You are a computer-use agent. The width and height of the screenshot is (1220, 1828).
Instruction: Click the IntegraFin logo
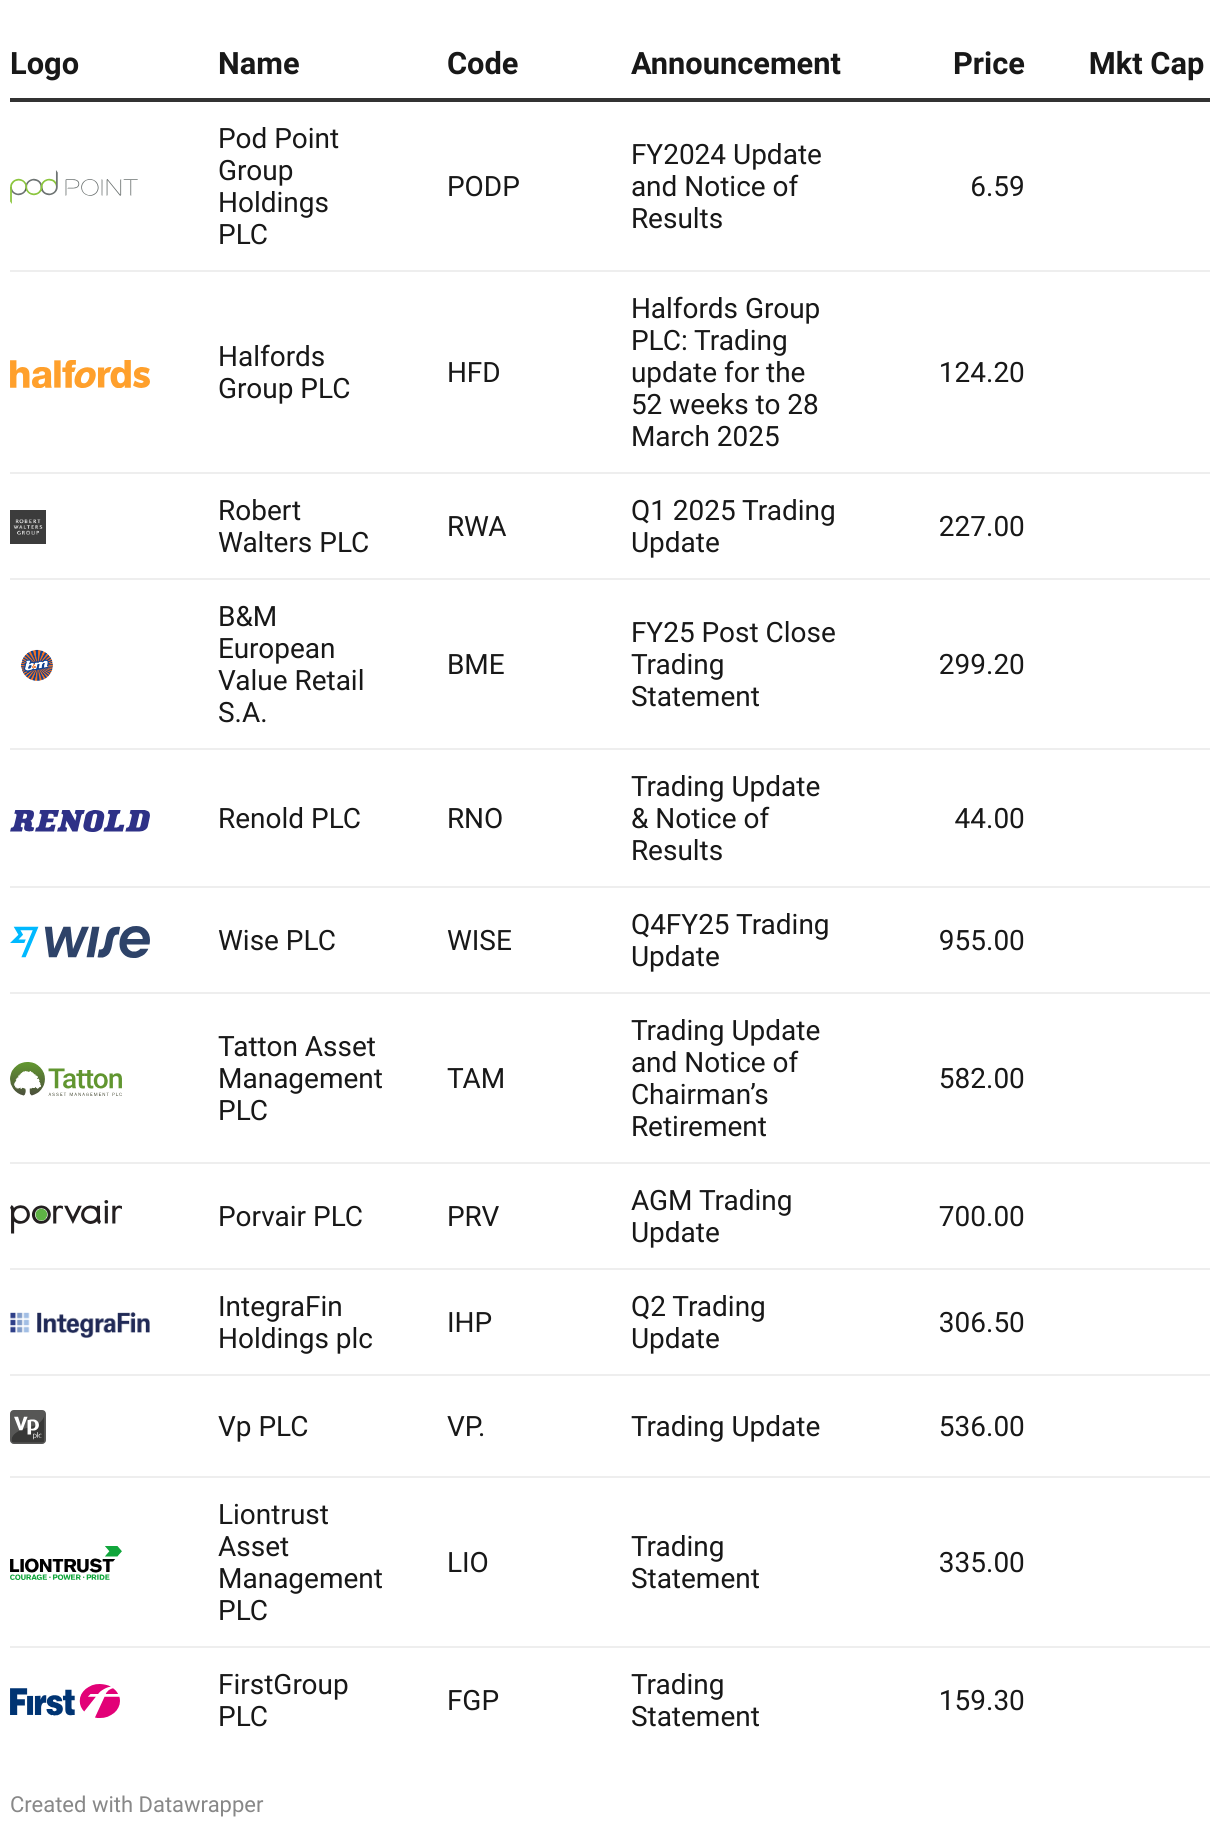click(x=80, y=1323)
